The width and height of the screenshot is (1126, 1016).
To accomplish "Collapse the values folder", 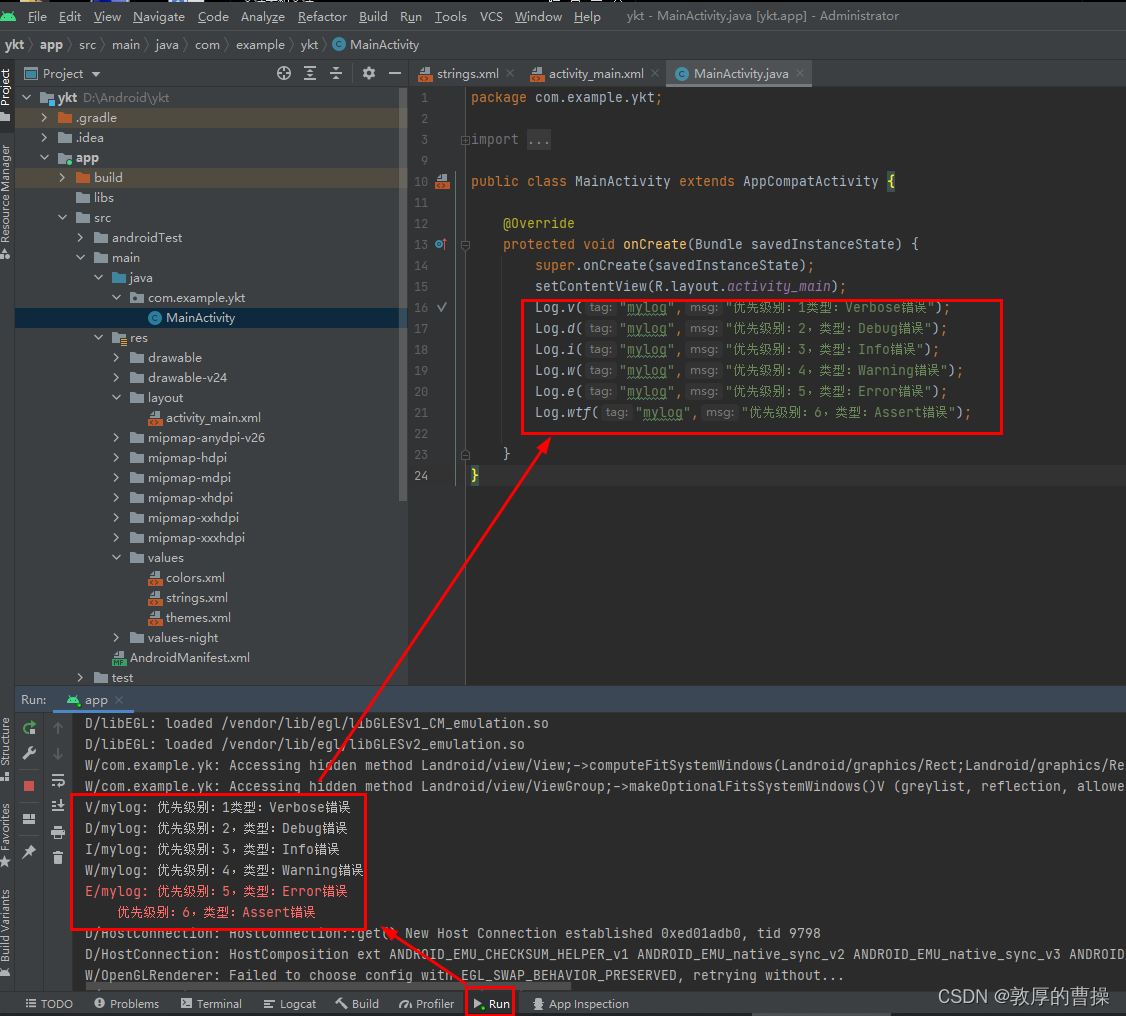I will [x=117, y=557].
